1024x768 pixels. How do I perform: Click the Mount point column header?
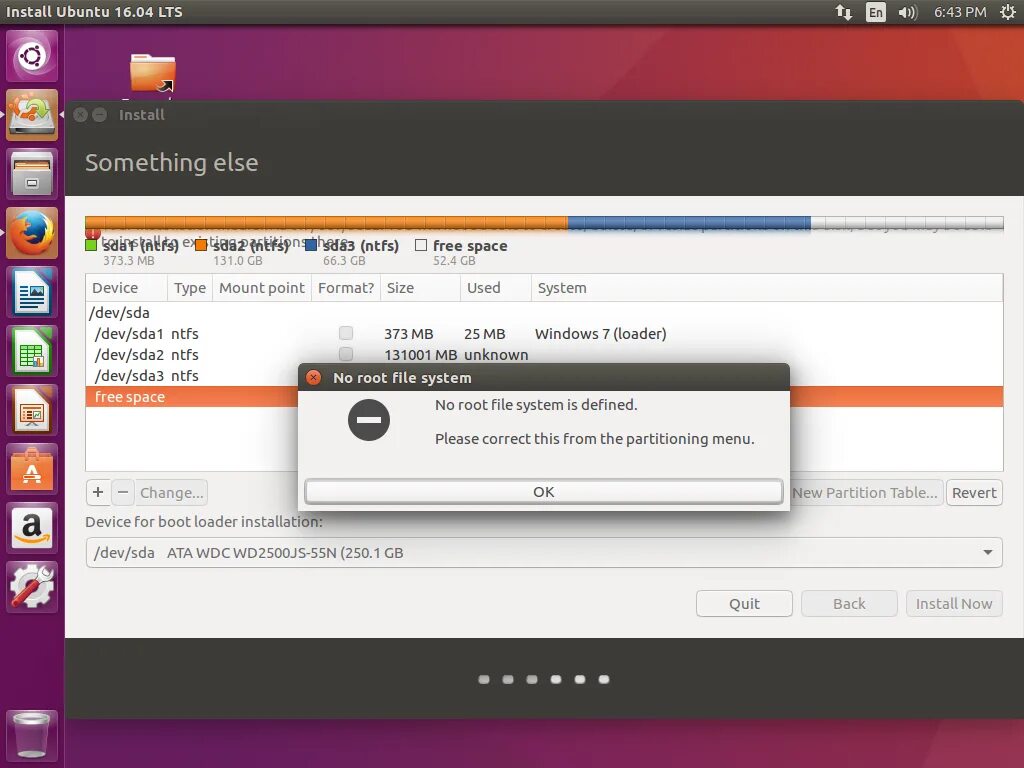[x=262, y=288]
